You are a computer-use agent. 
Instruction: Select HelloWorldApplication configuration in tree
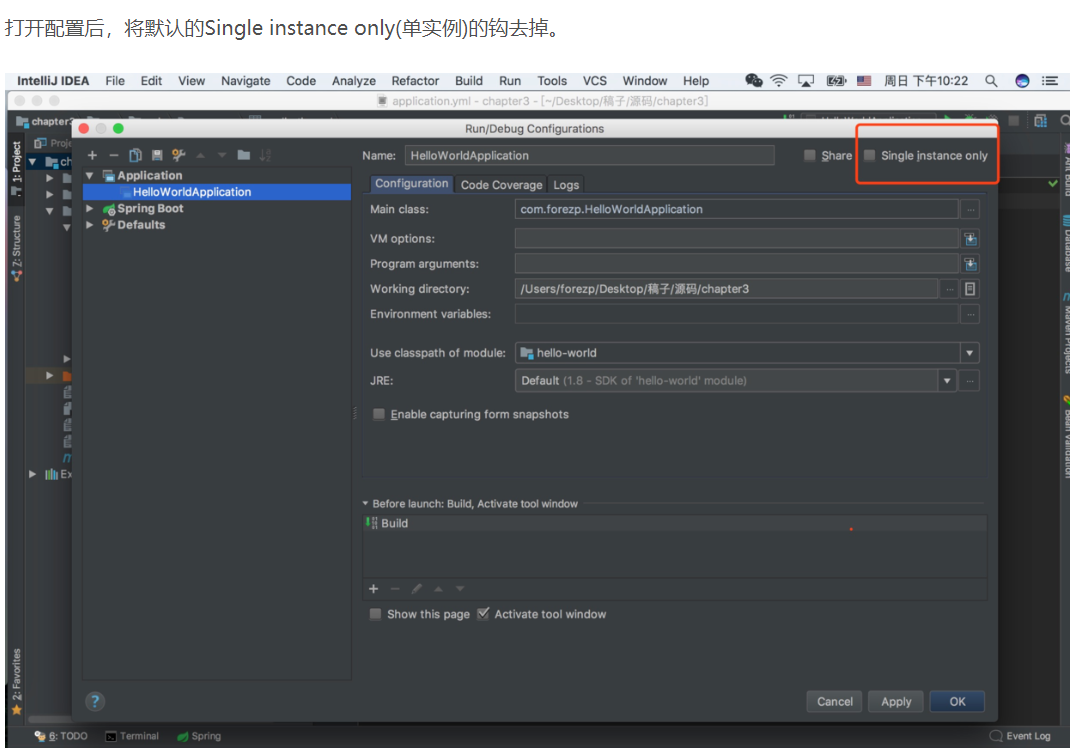coord(217,192)
